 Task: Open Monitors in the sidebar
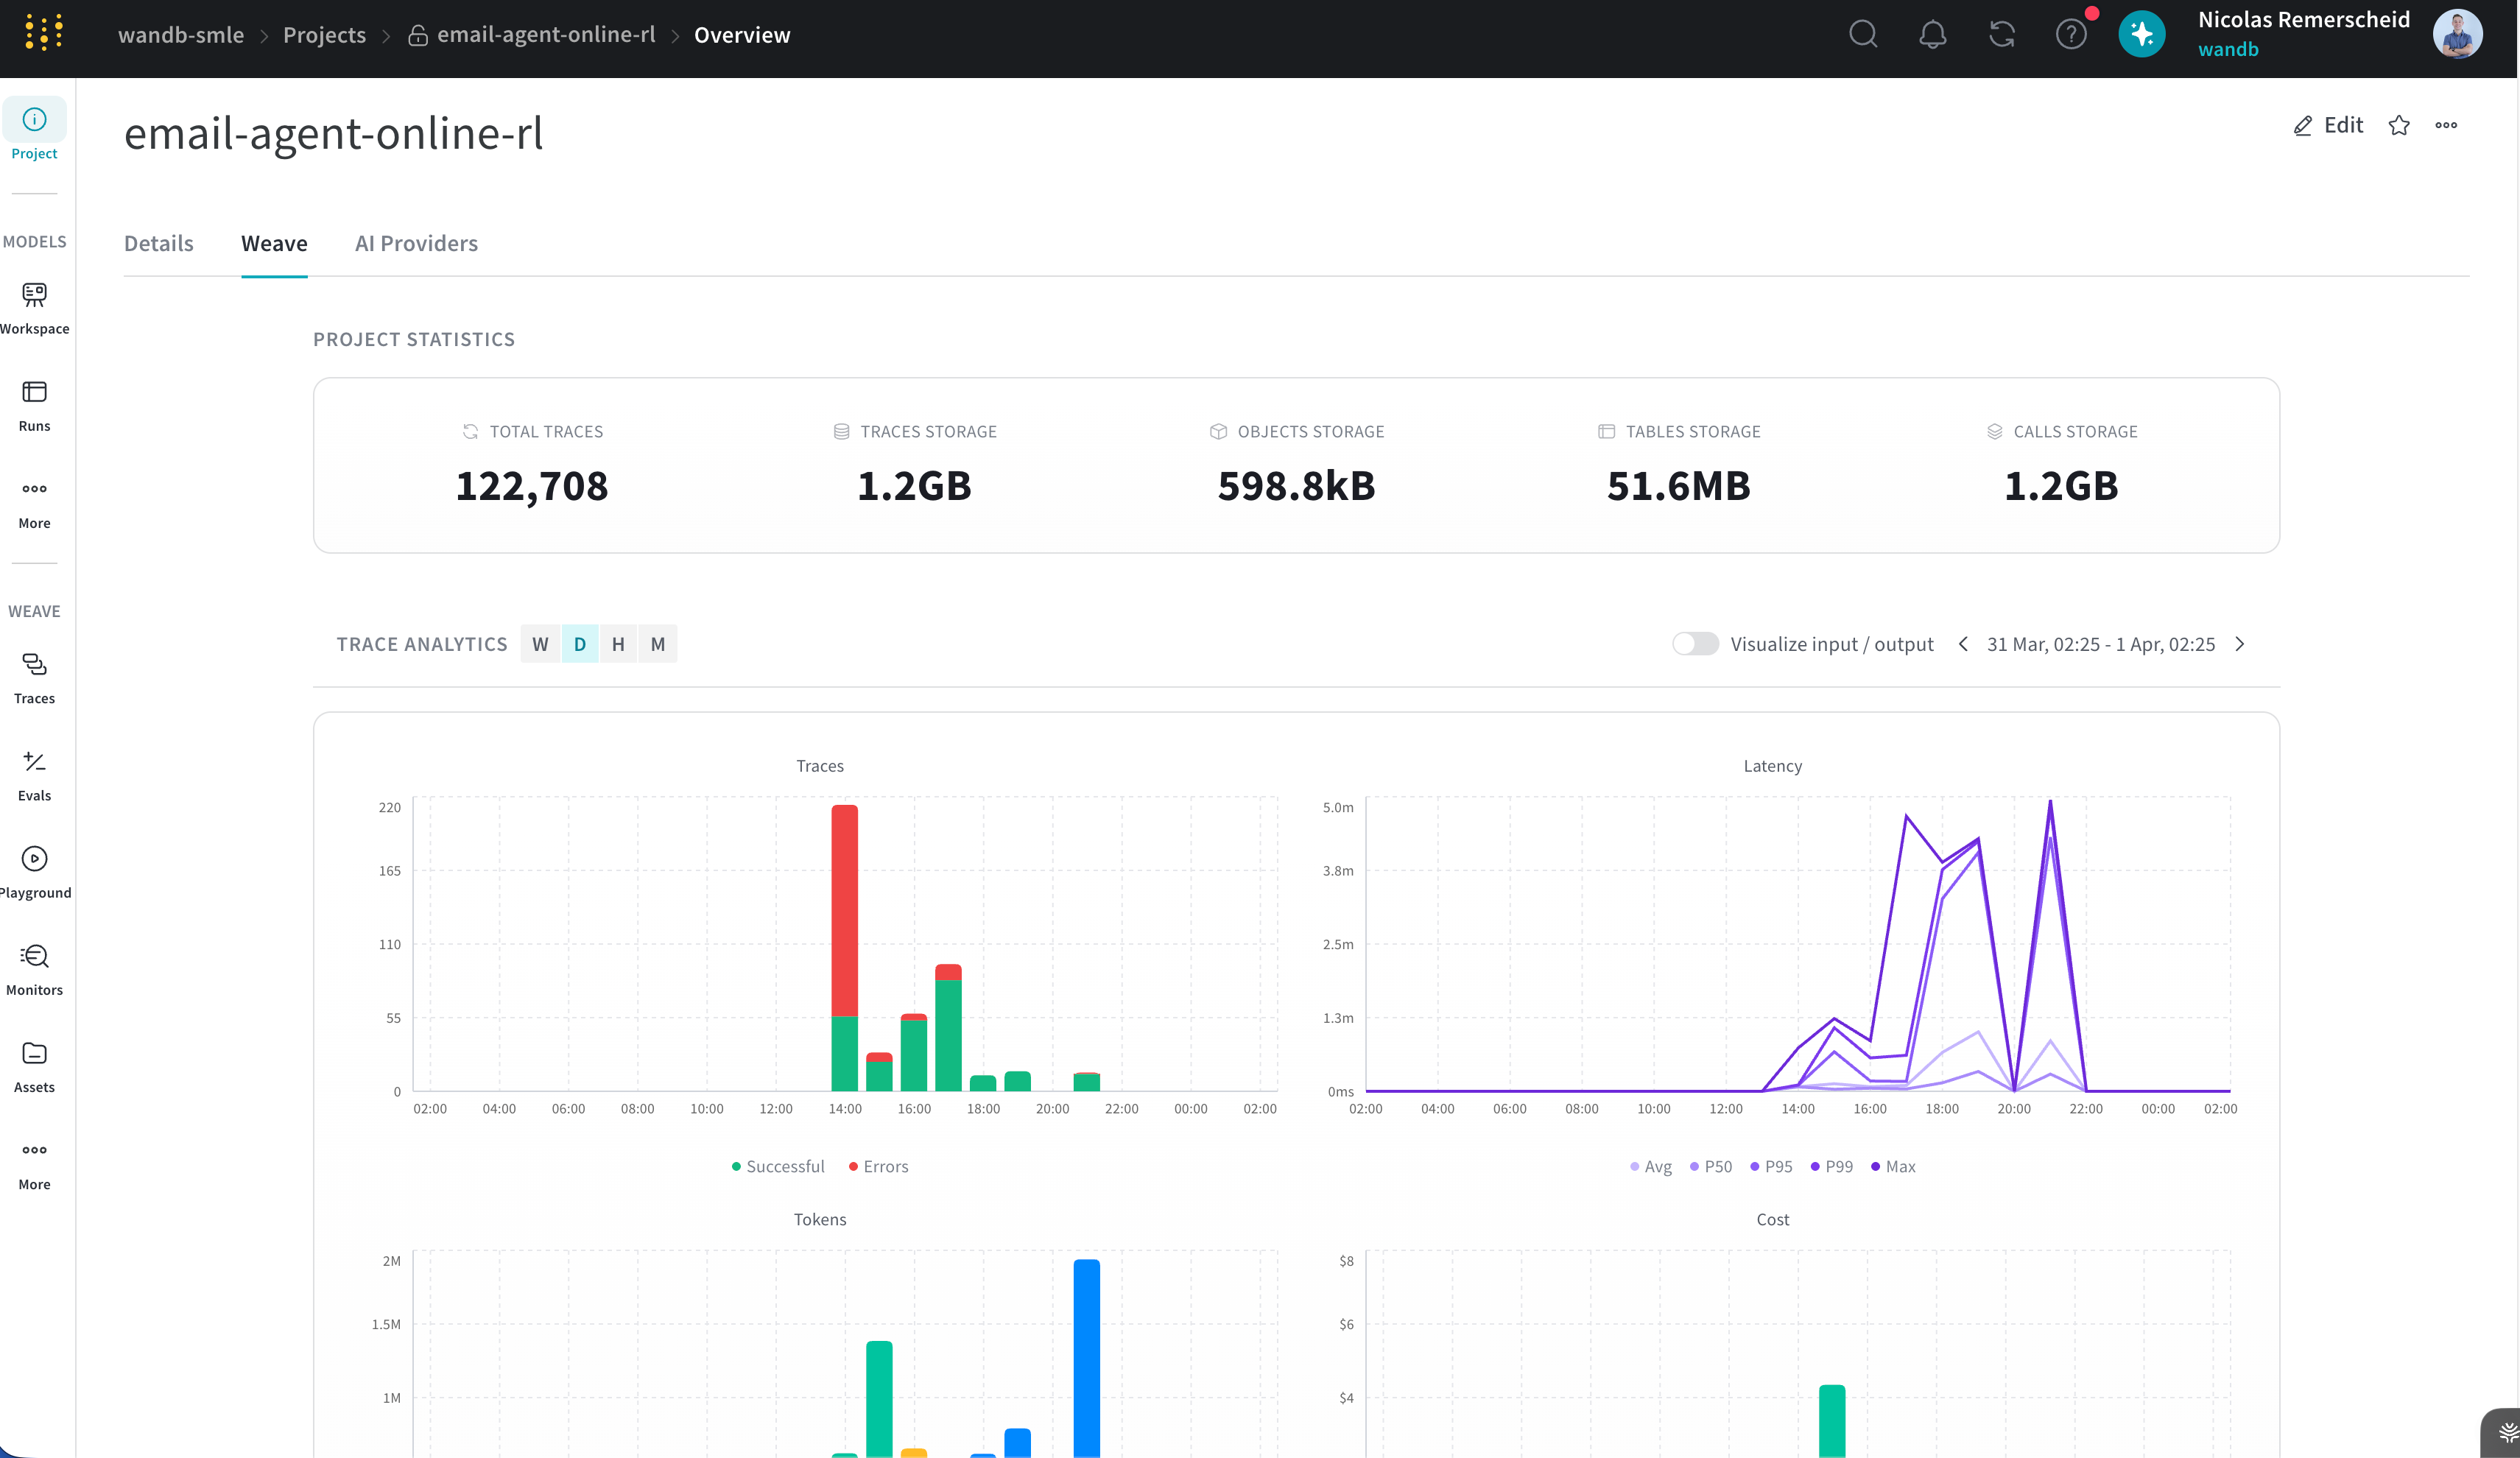35,970
